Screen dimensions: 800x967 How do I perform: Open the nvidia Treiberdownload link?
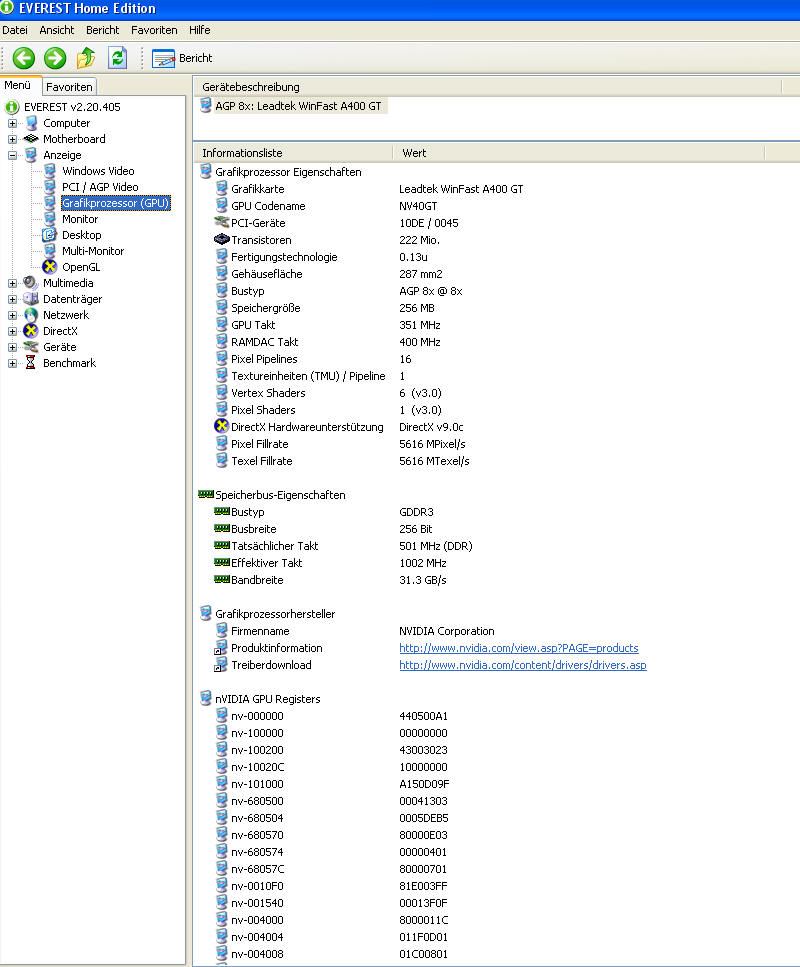pos(522,665)
